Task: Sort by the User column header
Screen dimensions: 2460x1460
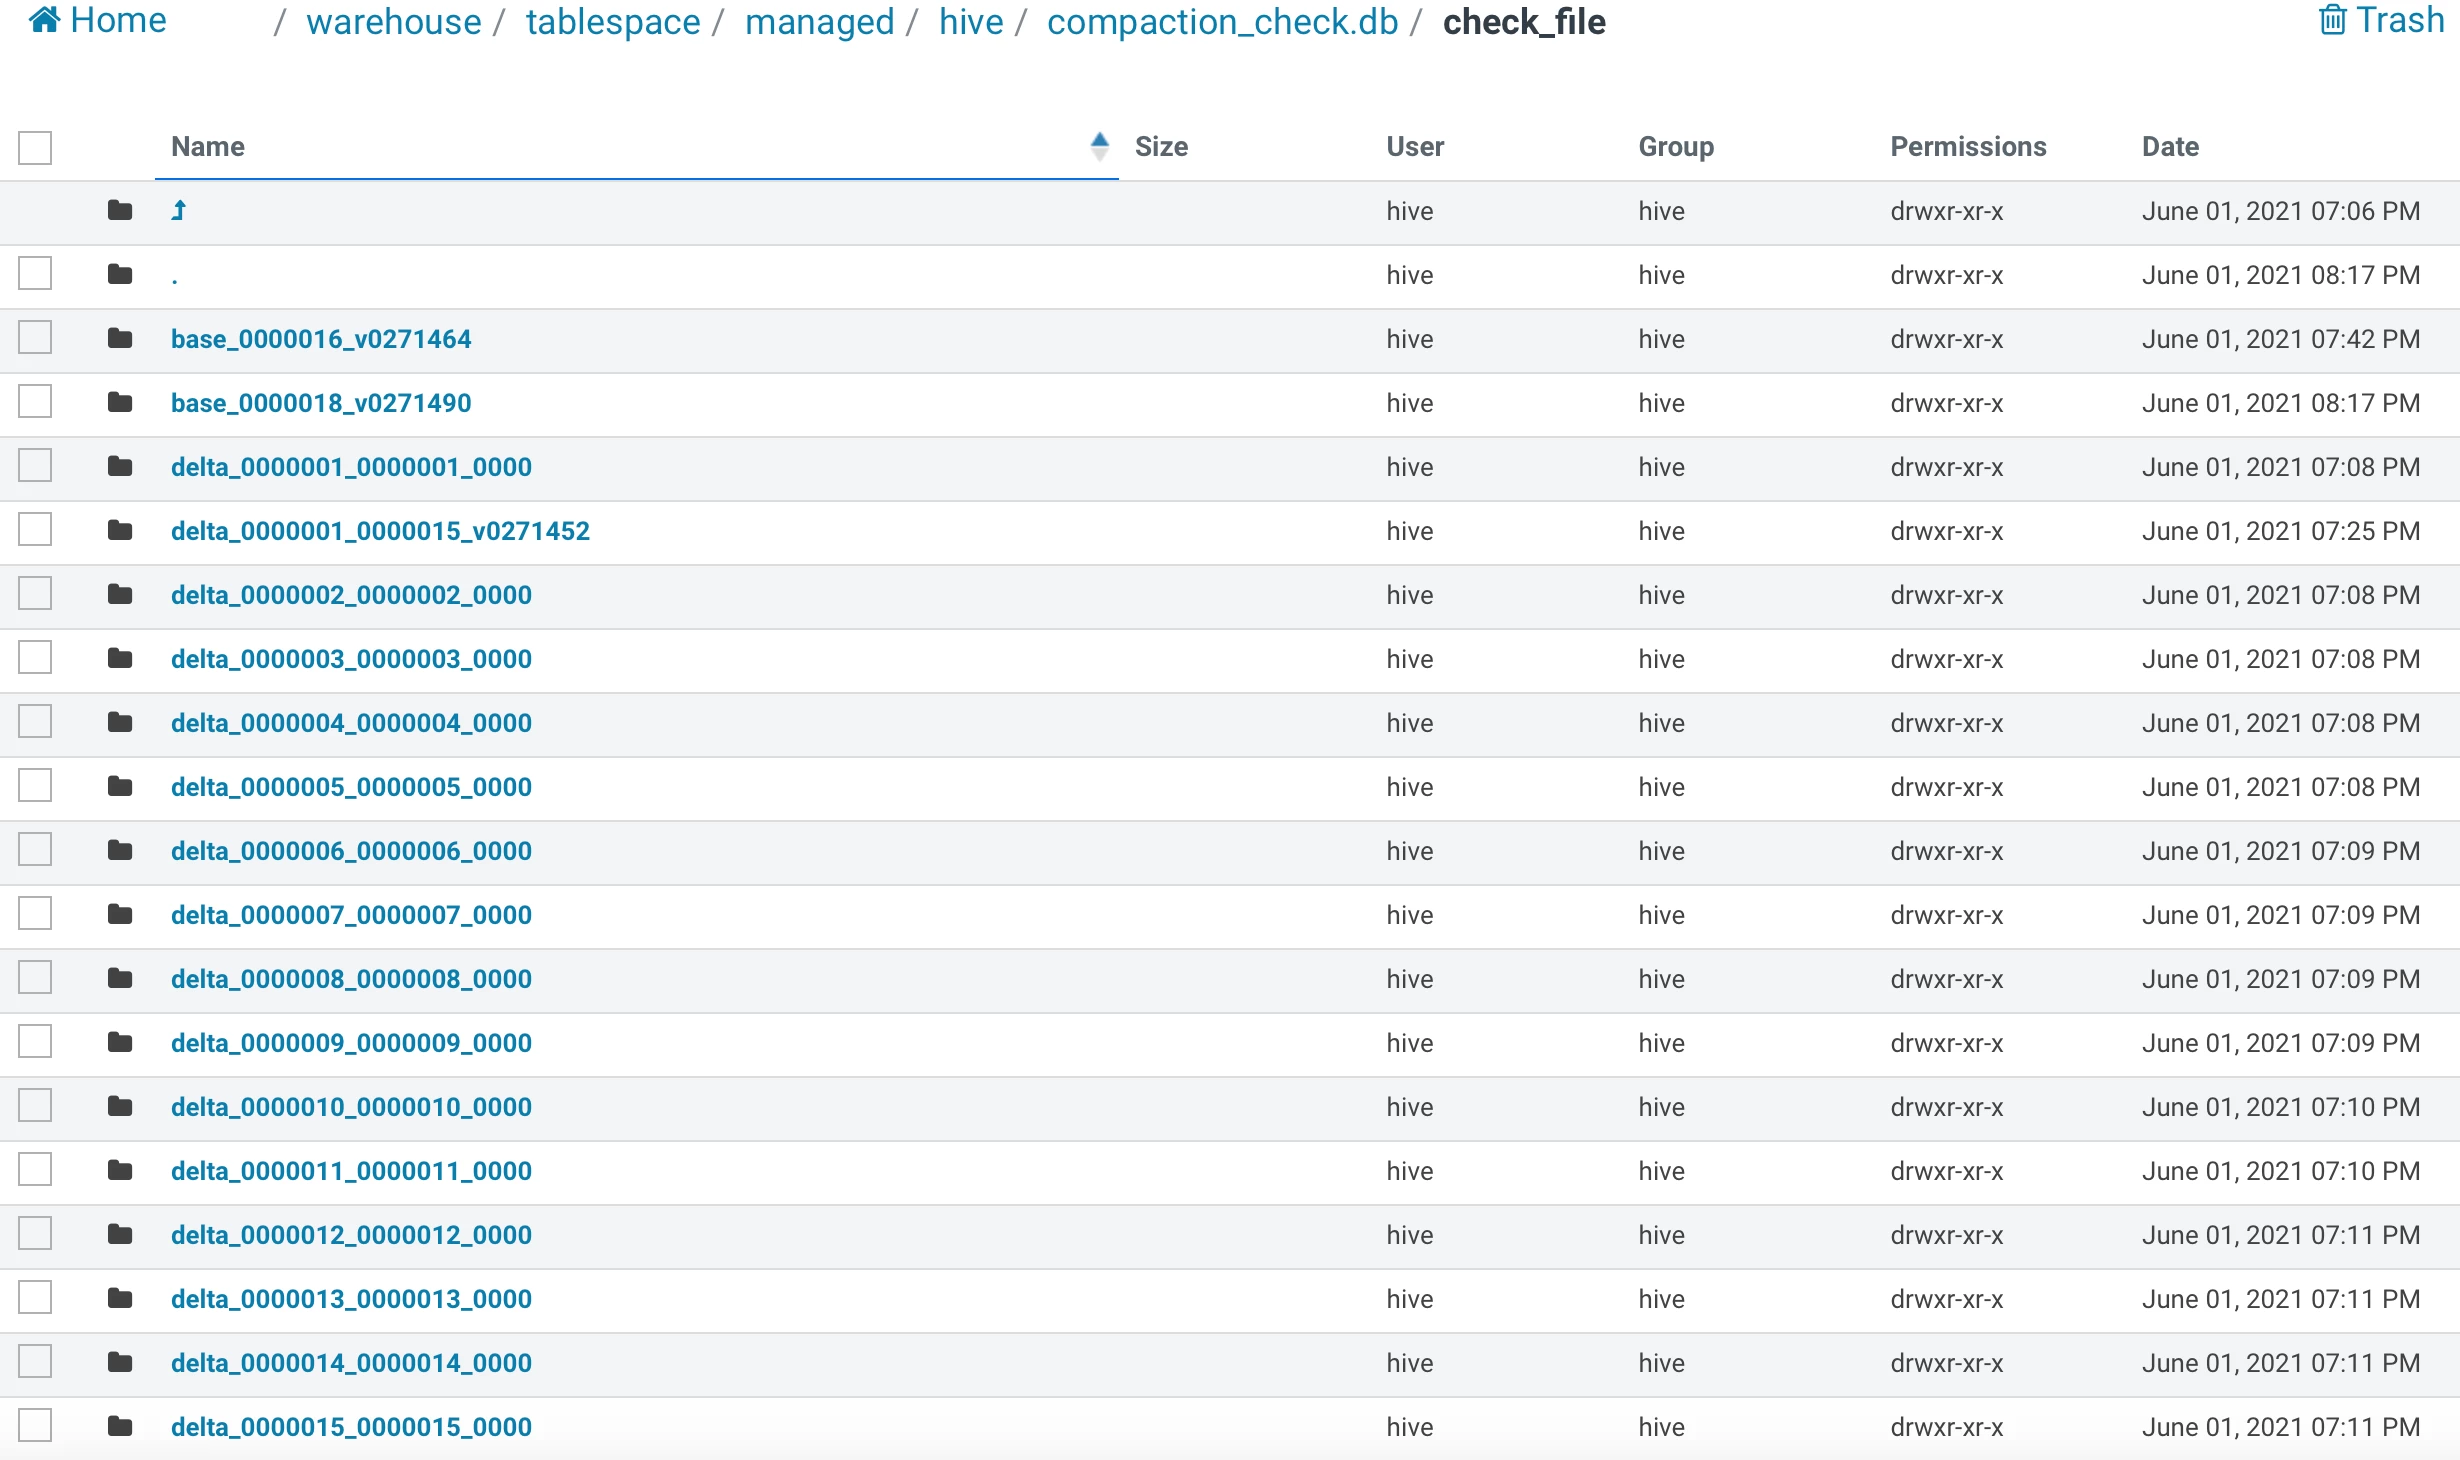Action: [1415, 146]
